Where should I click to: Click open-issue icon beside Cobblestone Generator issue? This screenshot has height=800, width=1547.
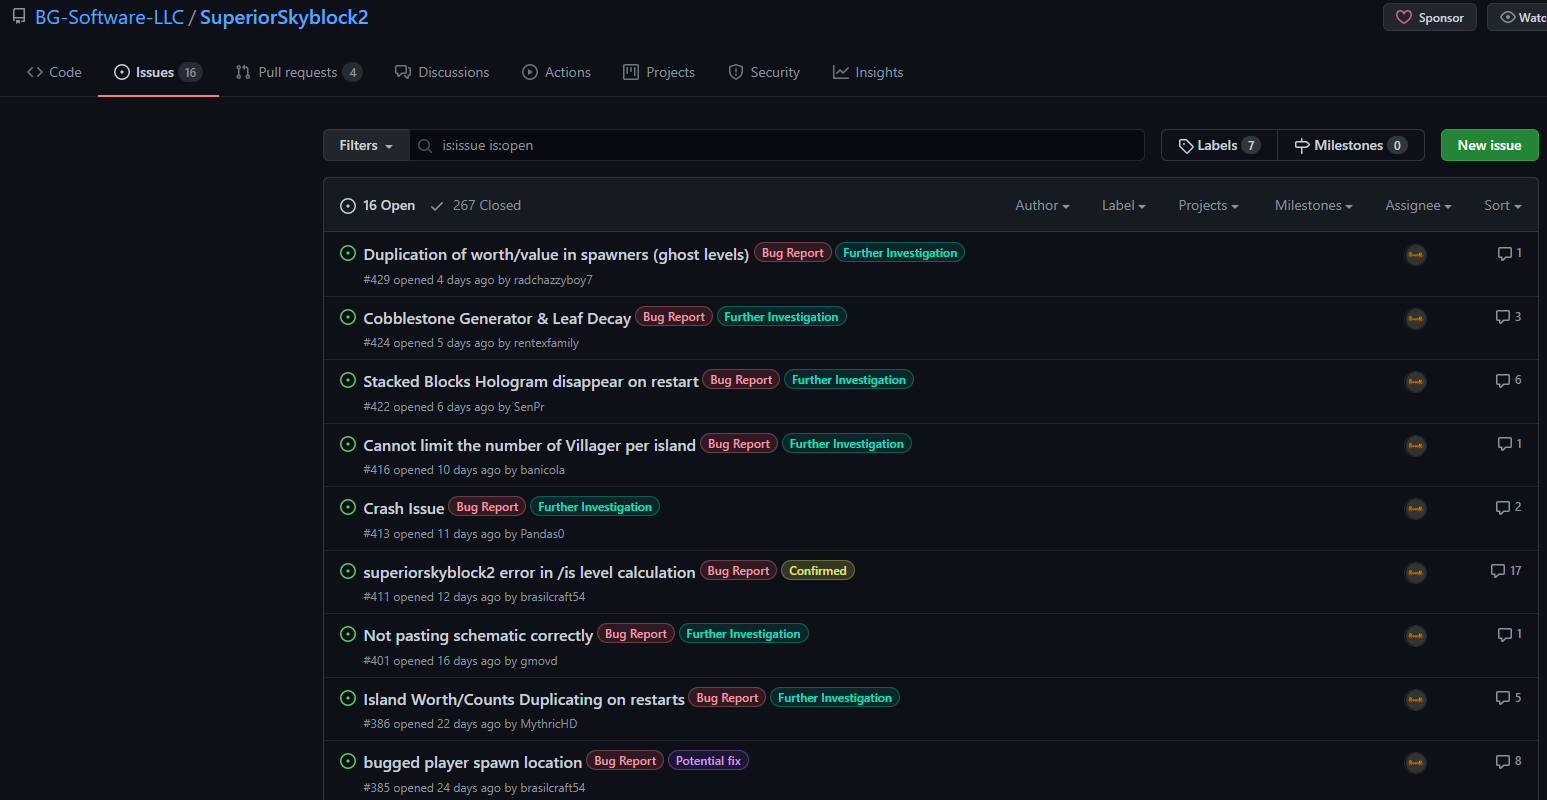pyautogui.click(x=348, y=317)
